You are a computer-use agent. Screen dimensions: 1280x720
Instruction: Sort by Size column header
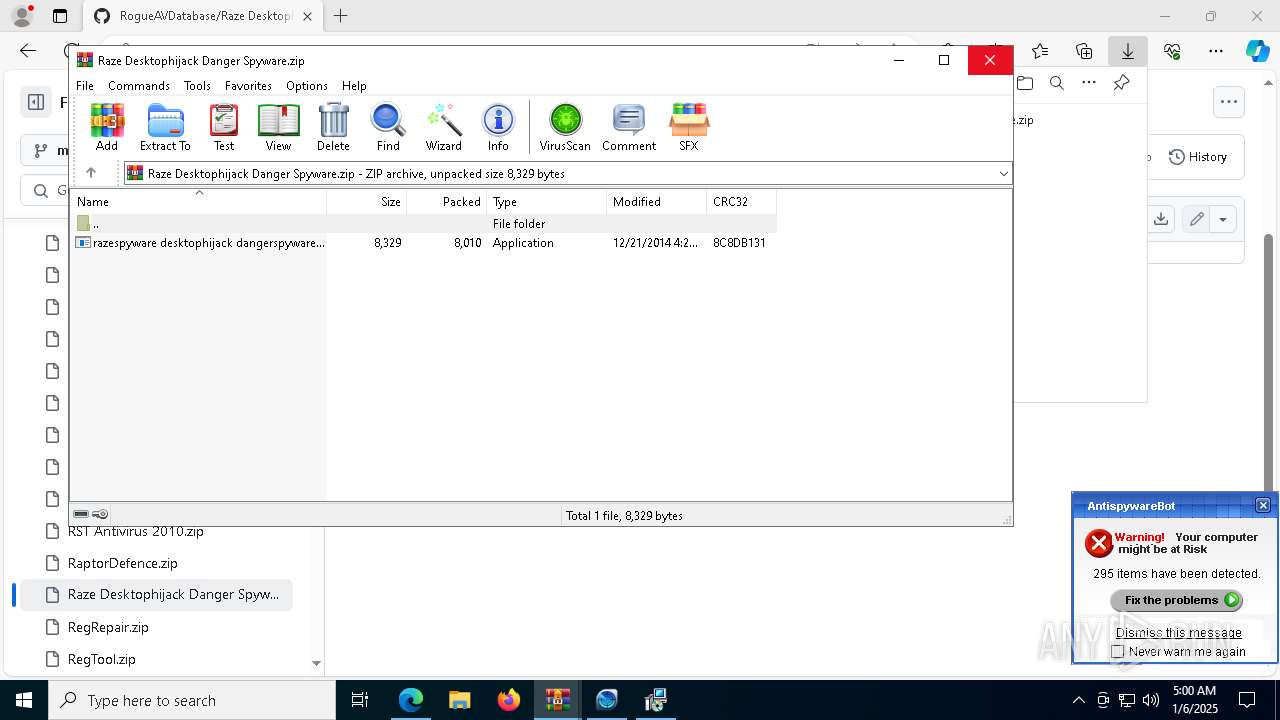tap(367, 202)
